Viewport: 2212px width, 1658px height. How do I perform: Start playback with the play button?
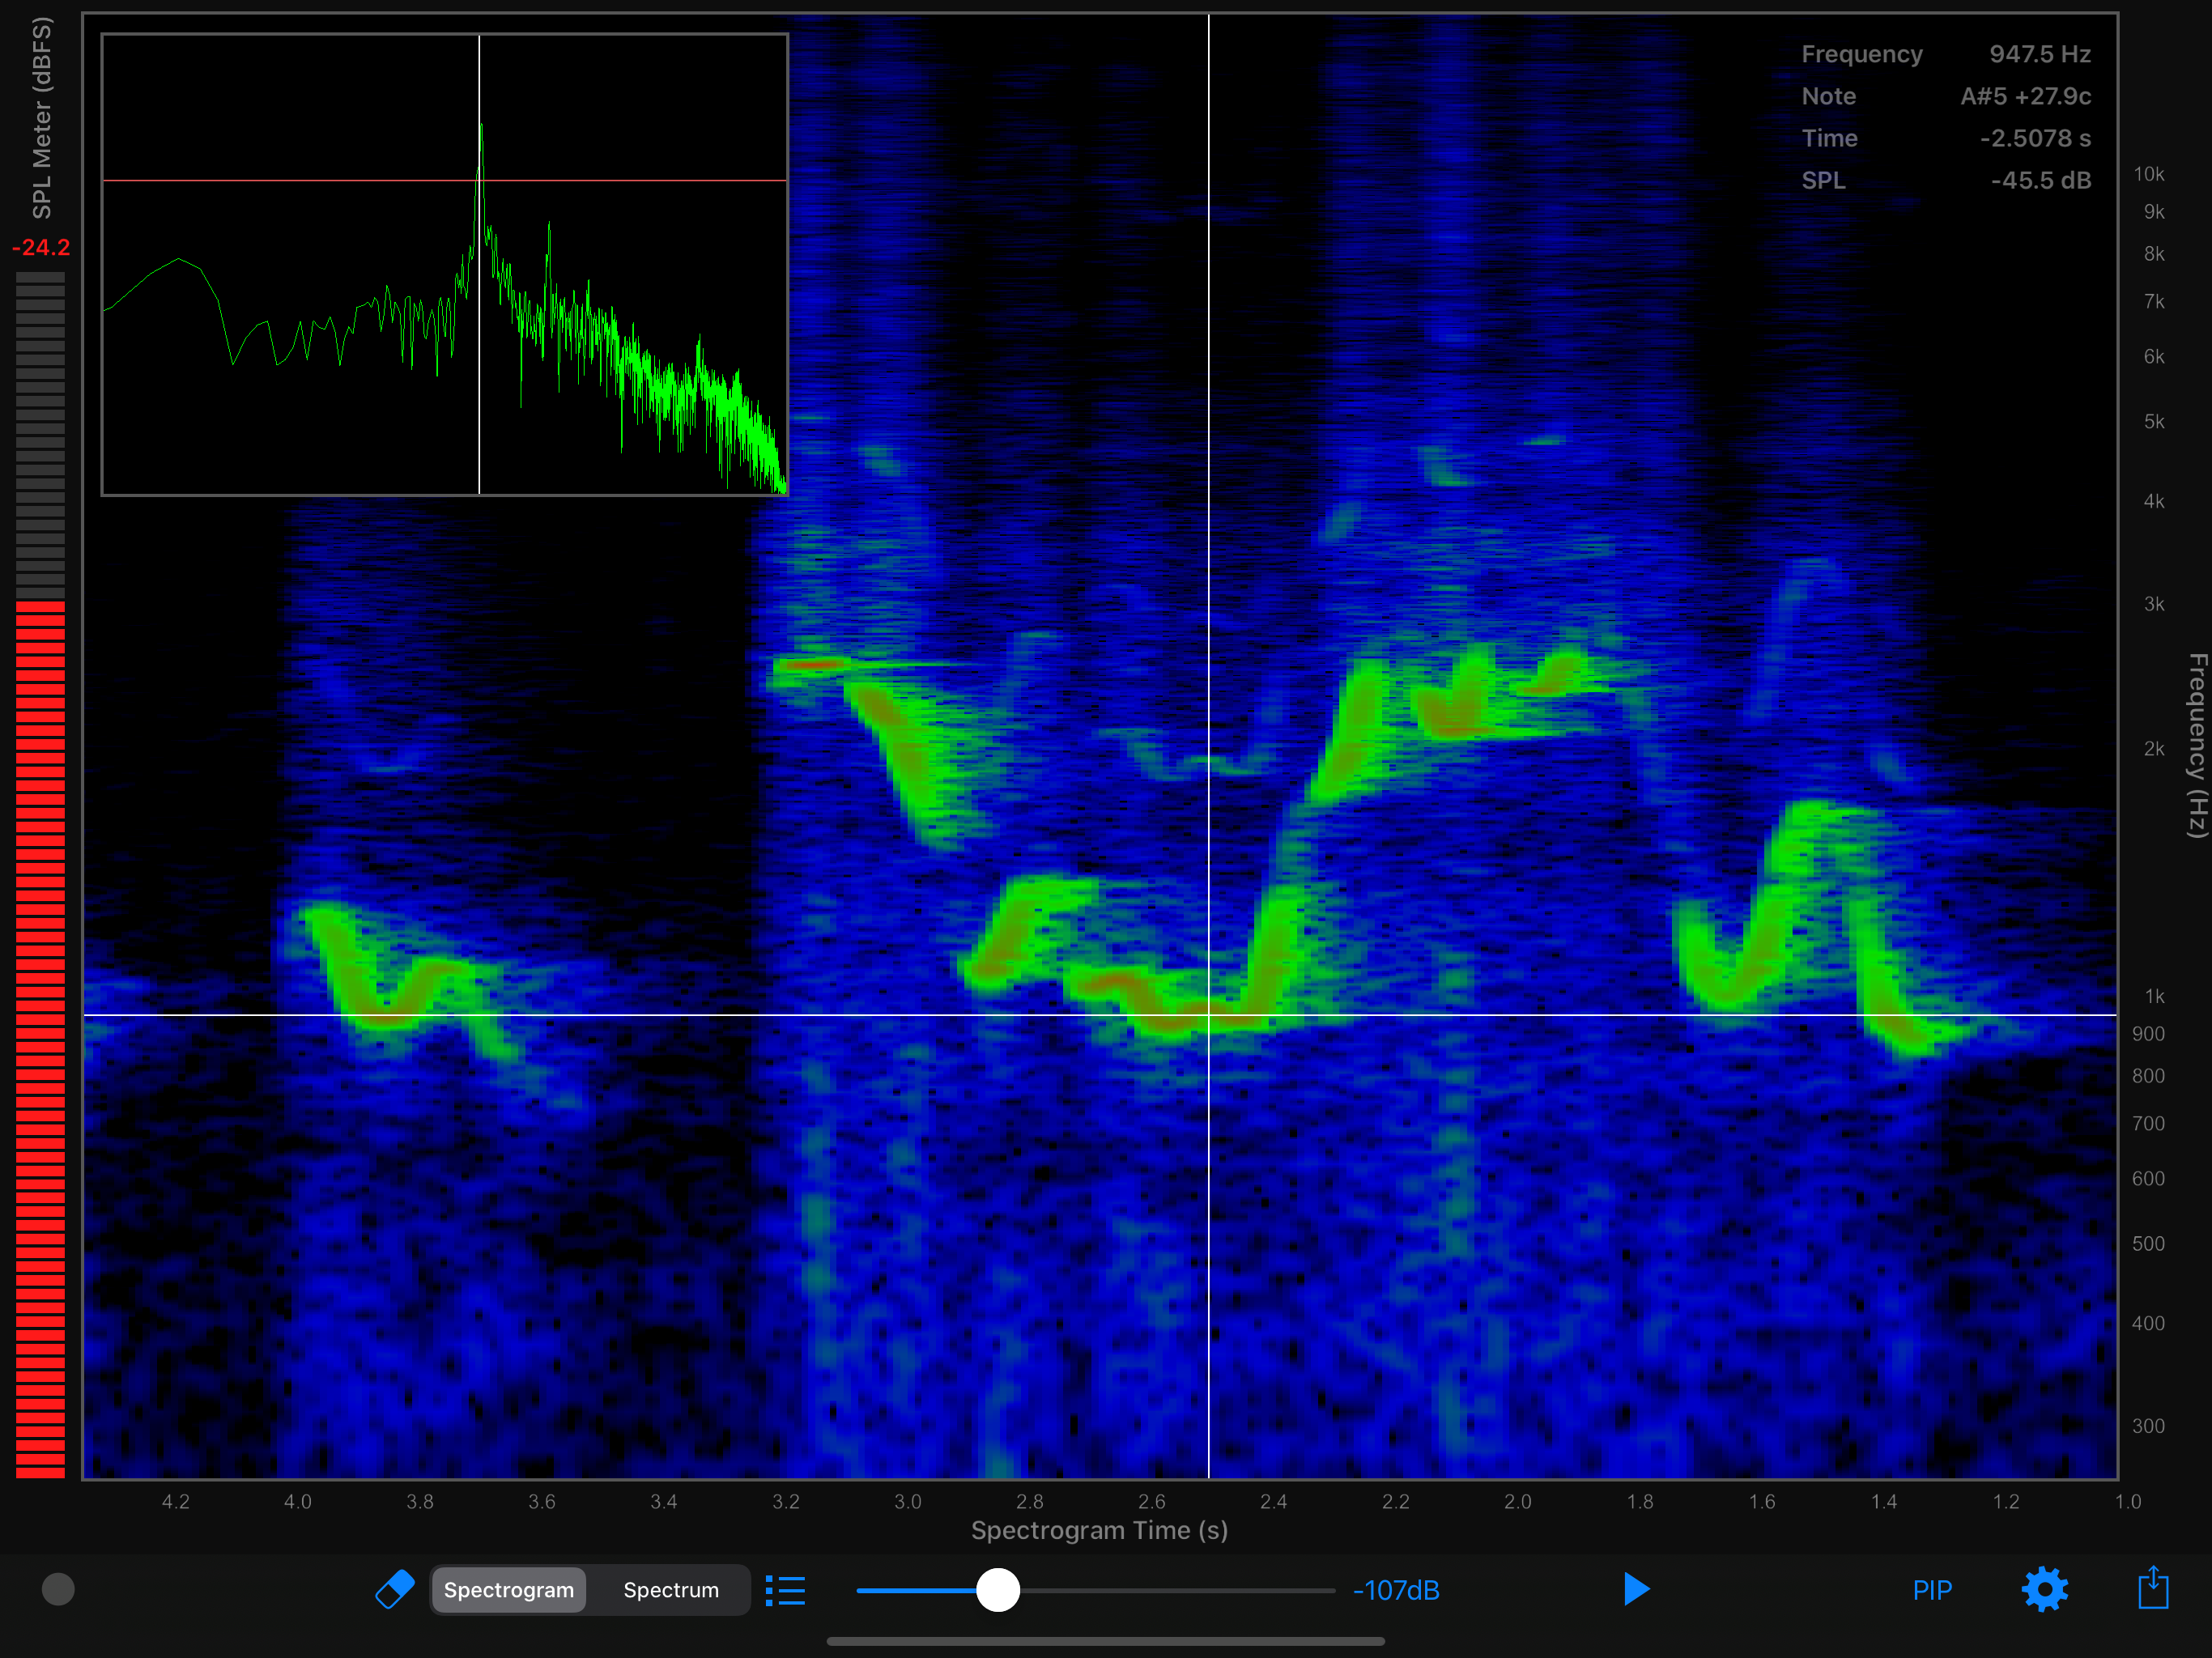click(1636, 1589)
